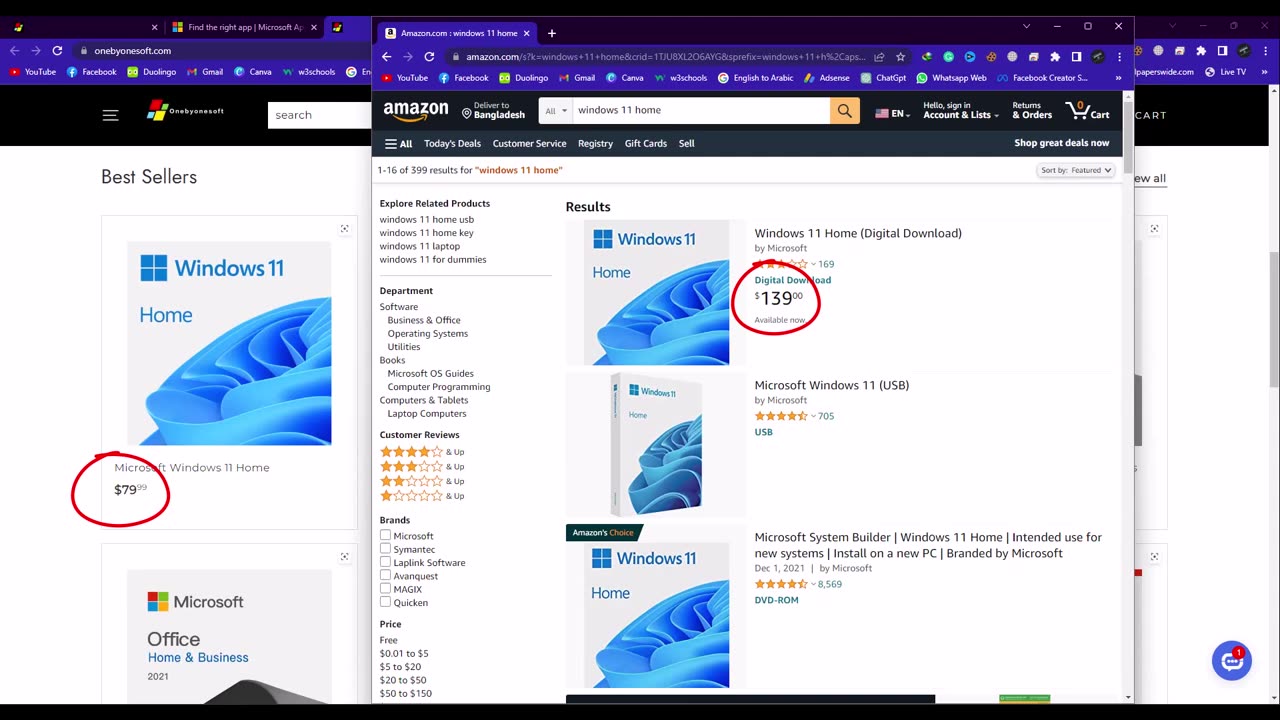The height and width of the screenshot is (720, 1280).
Task: Open EN language selector dropdown
Action: pos(891,114)
